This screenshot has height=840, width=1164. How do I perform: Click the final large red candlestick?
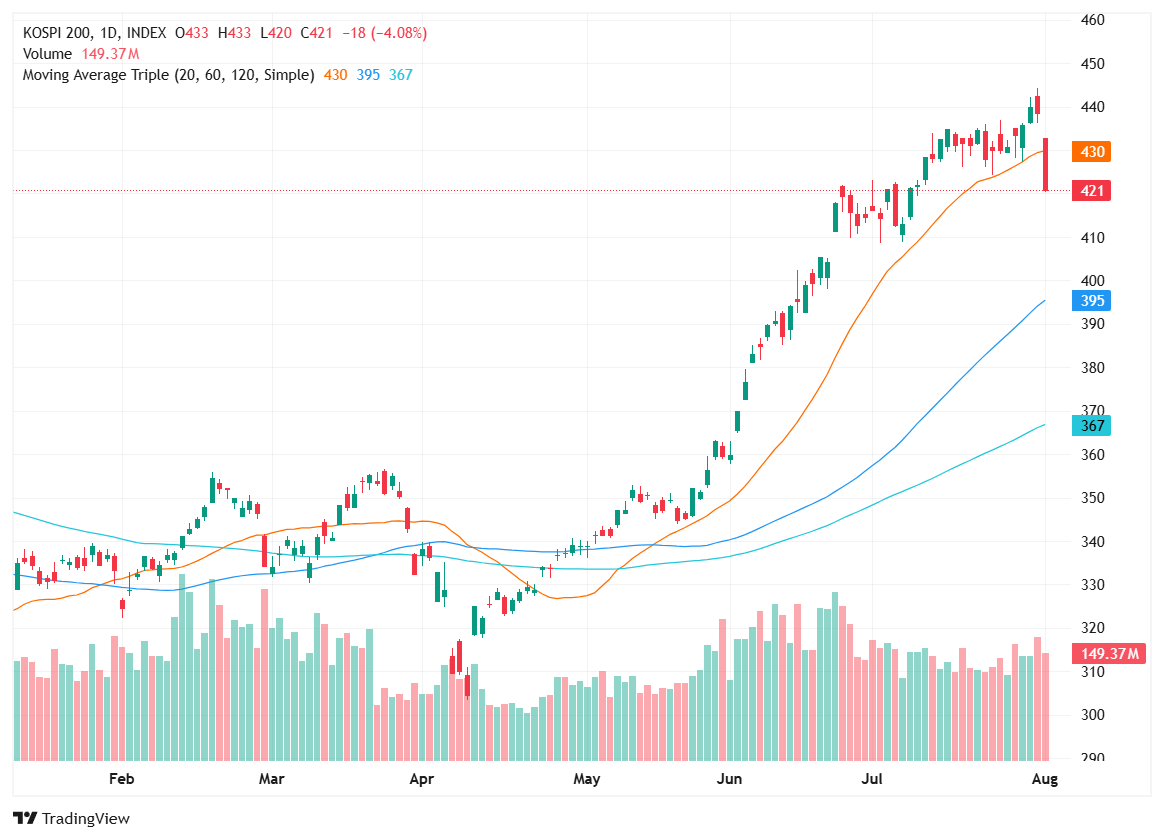(x=1045, y=165)
